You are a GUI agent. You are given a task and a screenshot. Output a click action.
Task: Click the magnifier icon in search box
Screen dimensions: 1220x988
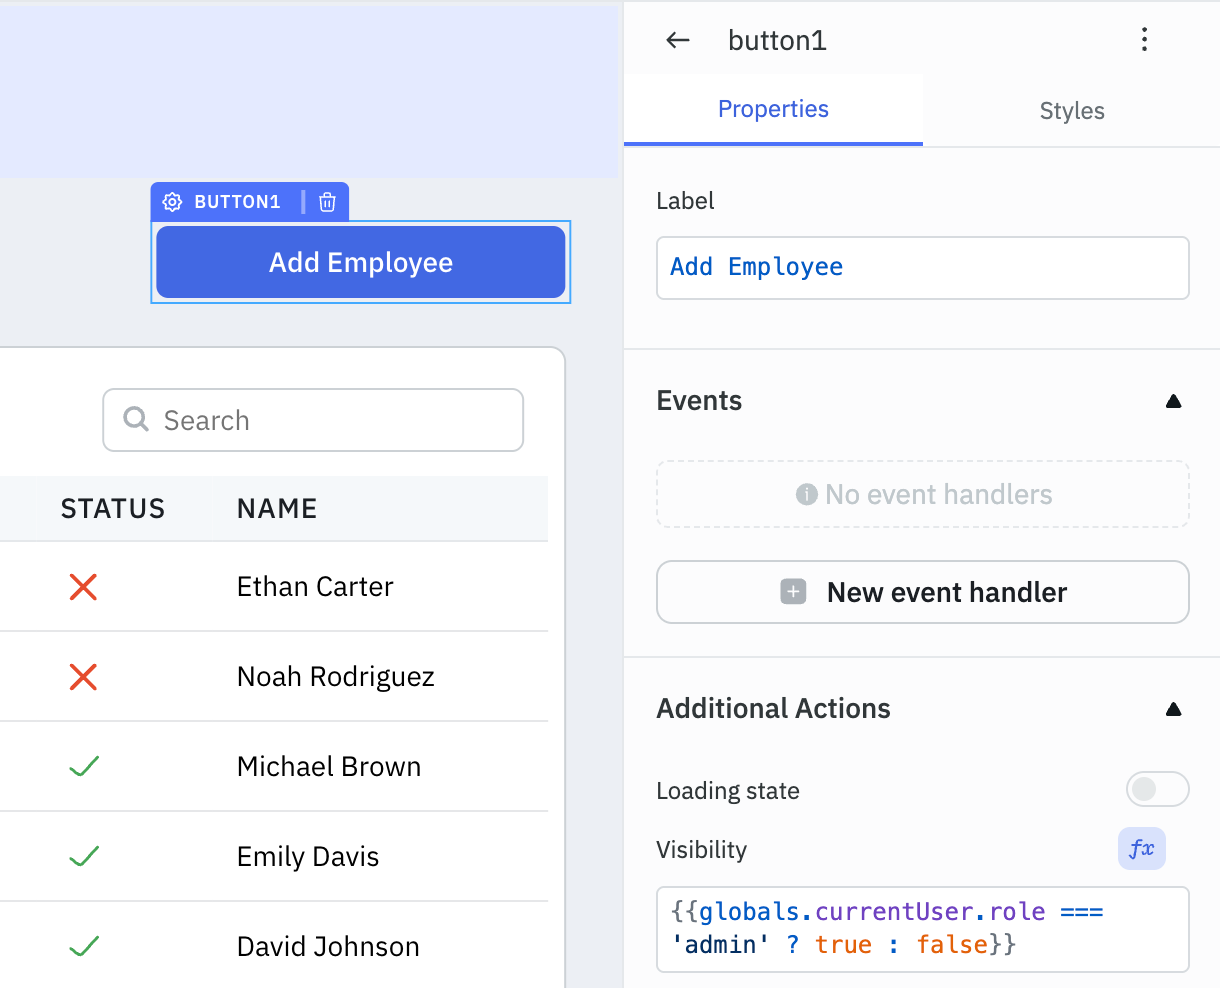coord(136,419)
